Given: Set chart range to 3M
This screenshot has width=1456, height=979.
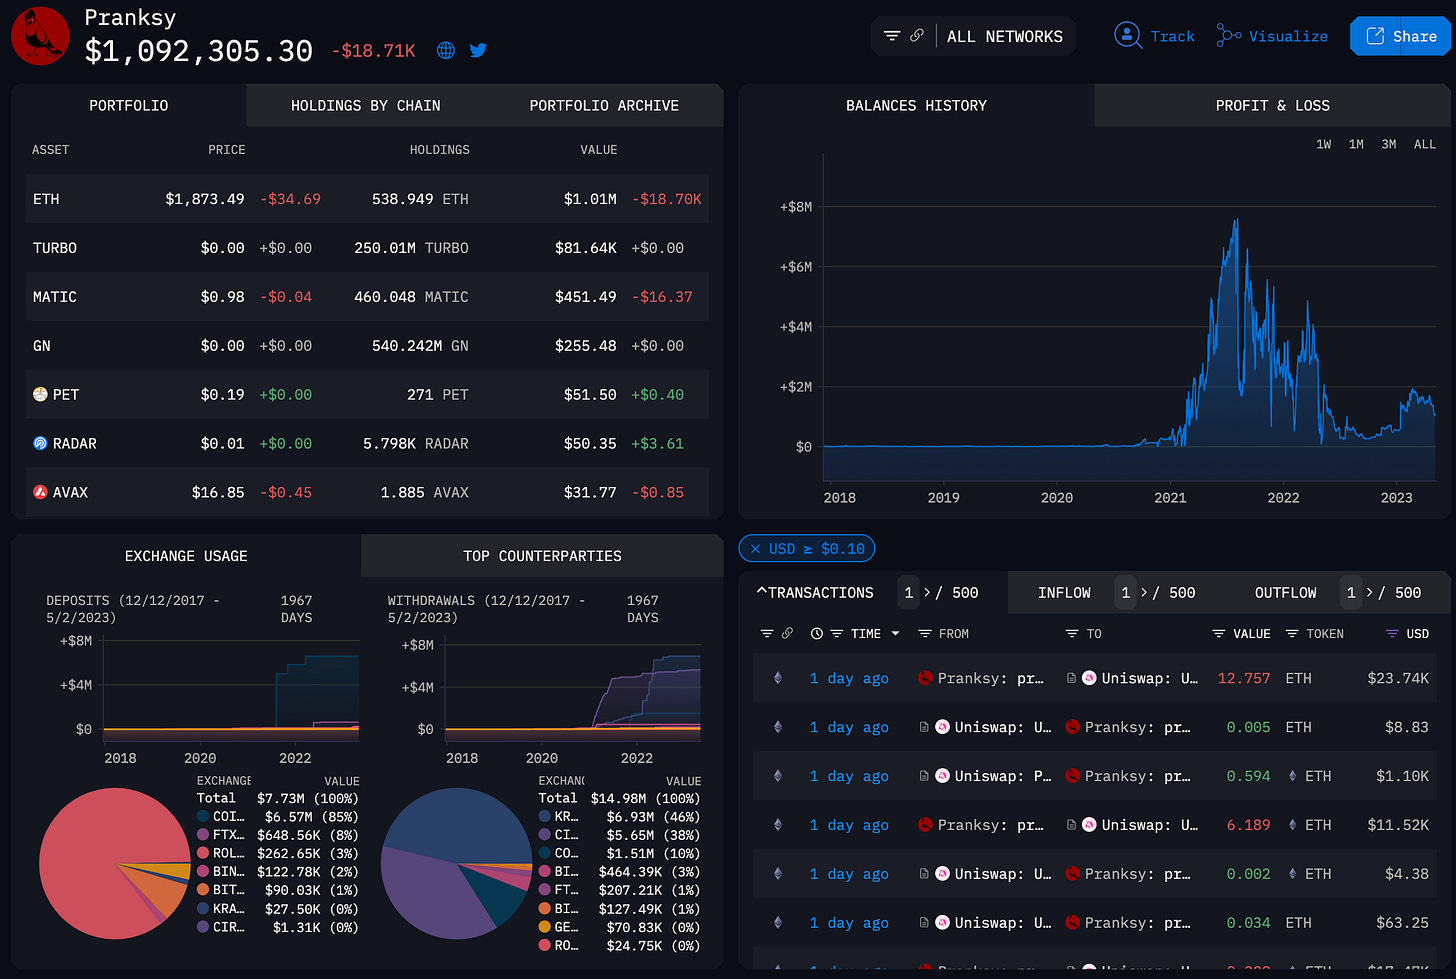Looking at the screenshot, I should [x=1389, y=144].
